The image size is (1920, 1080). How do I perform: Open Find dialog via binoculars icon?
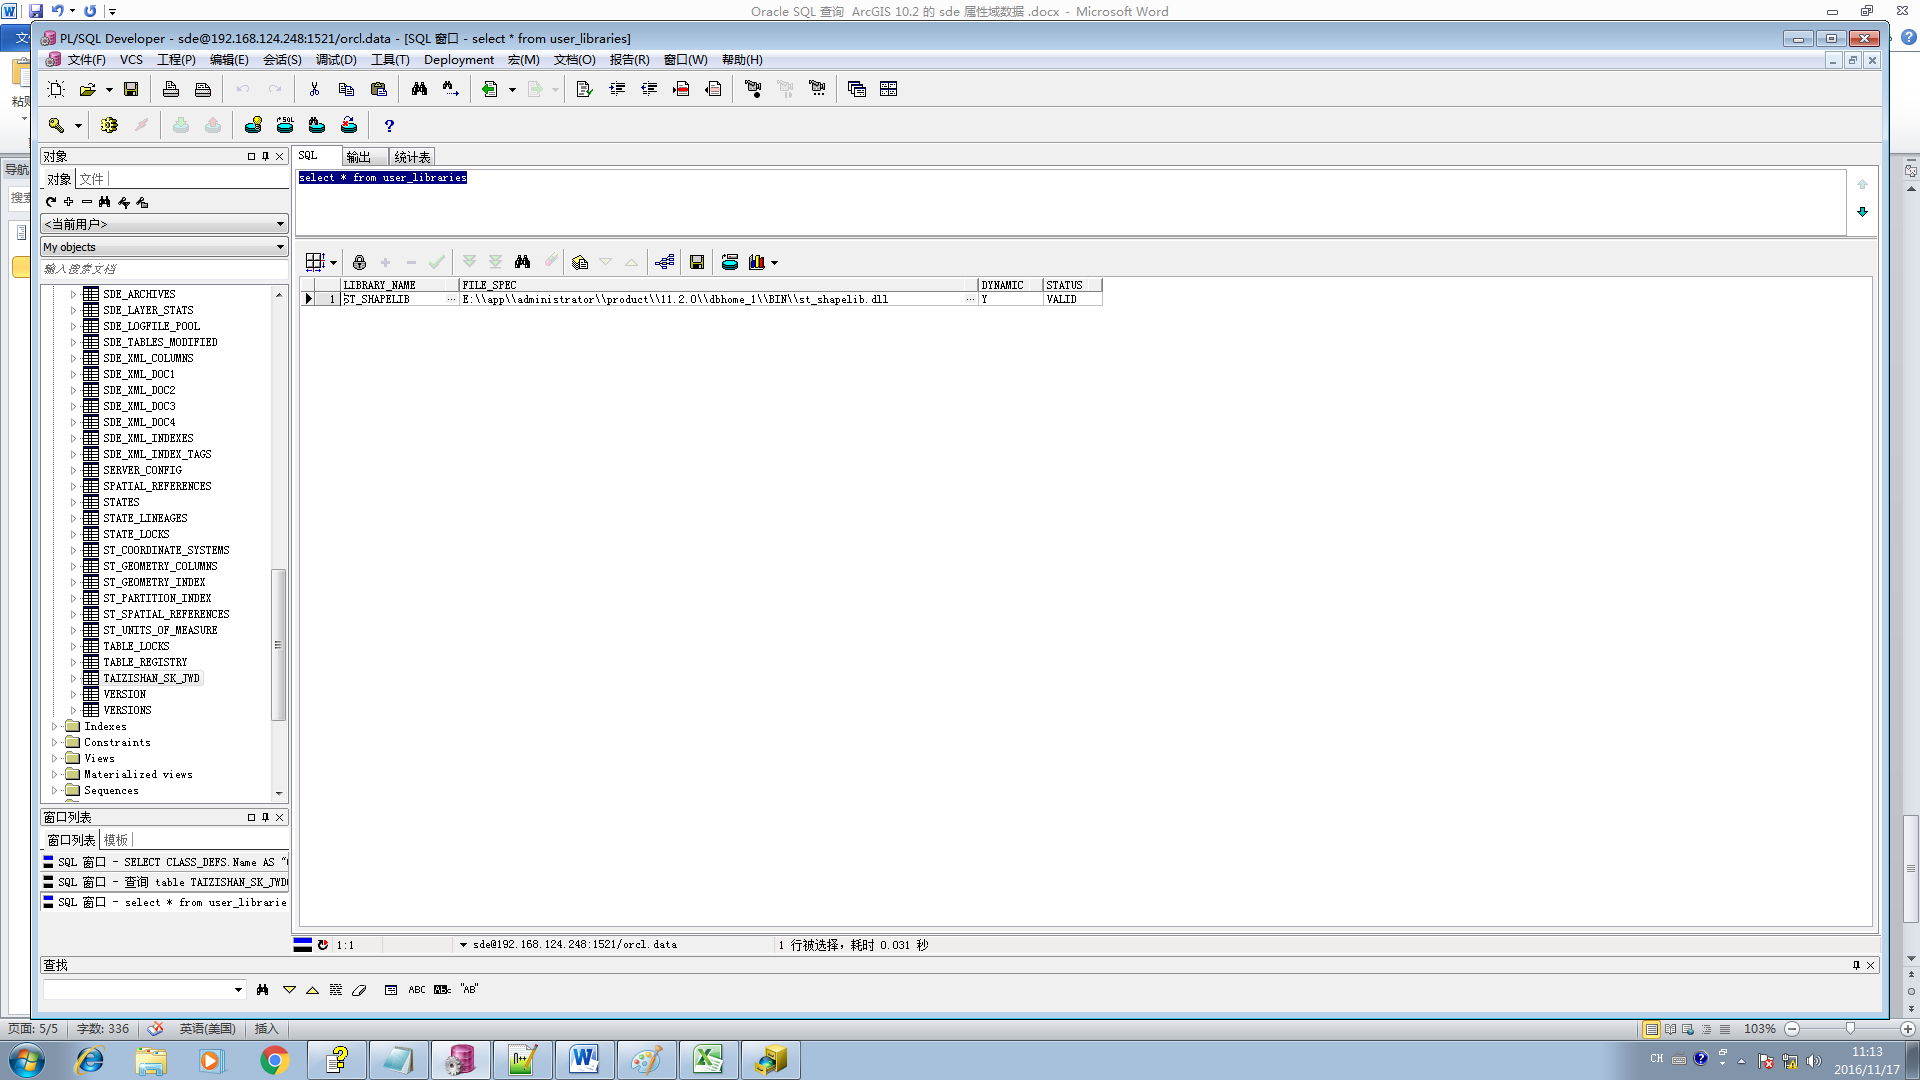pyautogui.click(x=419, y=89)
